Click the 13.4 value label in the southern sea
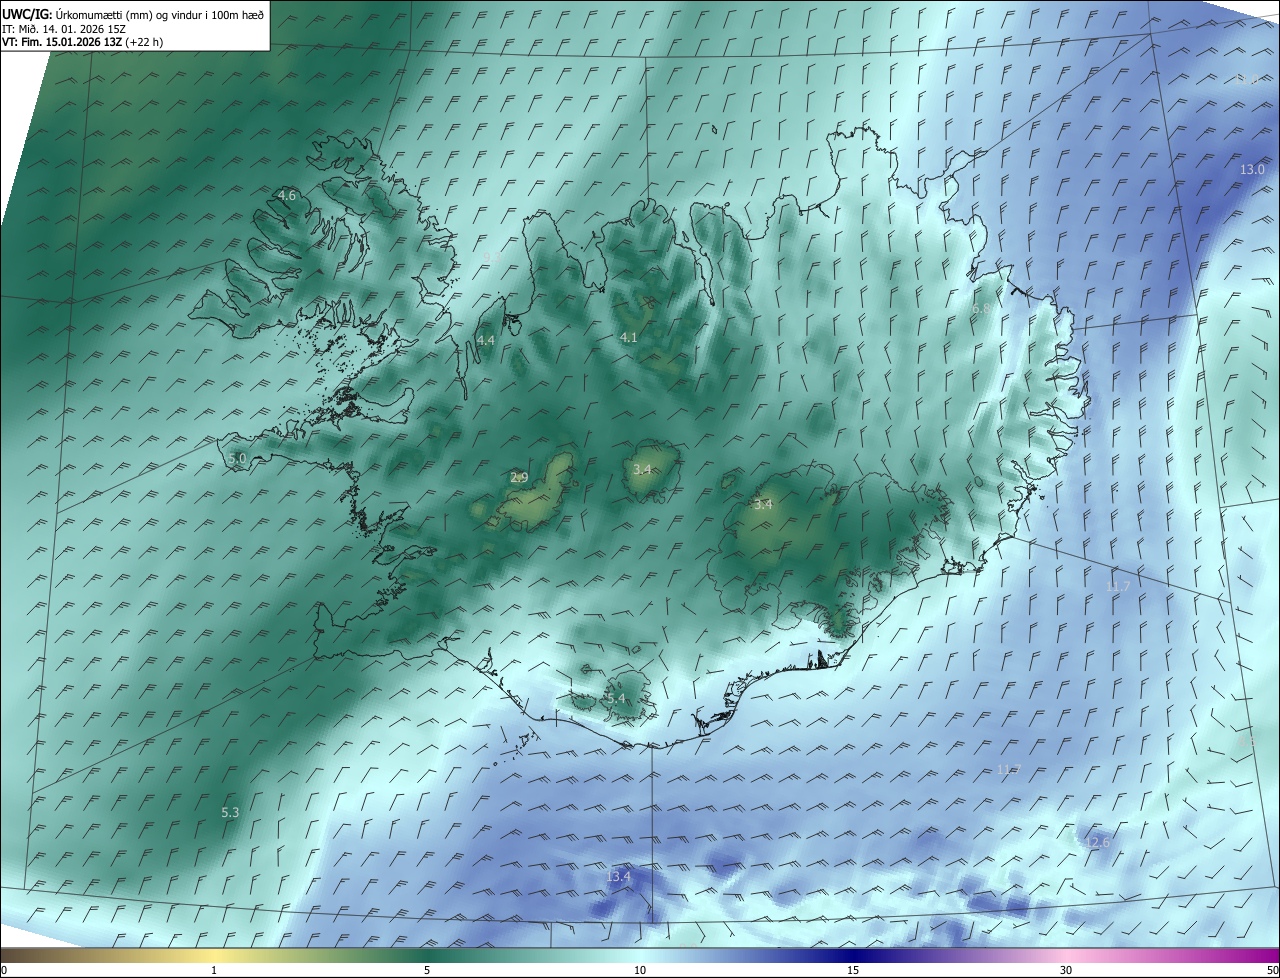This screenshot has height=978, width=1280. 618,877
